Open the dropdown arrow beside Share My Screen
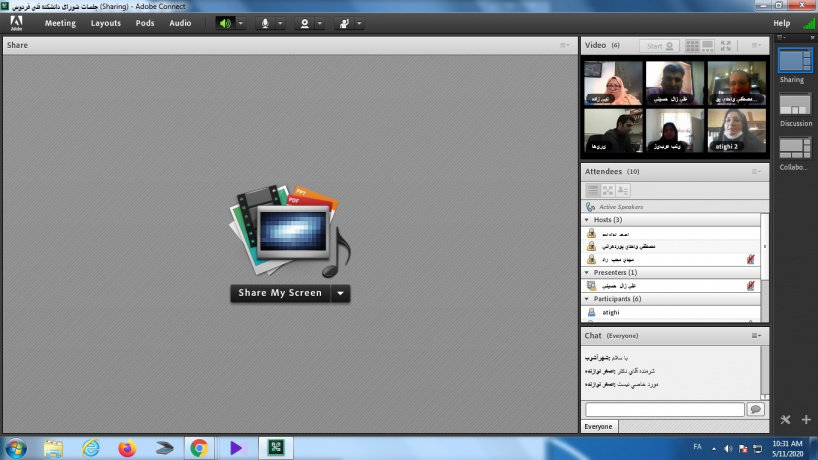The image size is (818, 460). pyautogui.click(x=341, y=293)
